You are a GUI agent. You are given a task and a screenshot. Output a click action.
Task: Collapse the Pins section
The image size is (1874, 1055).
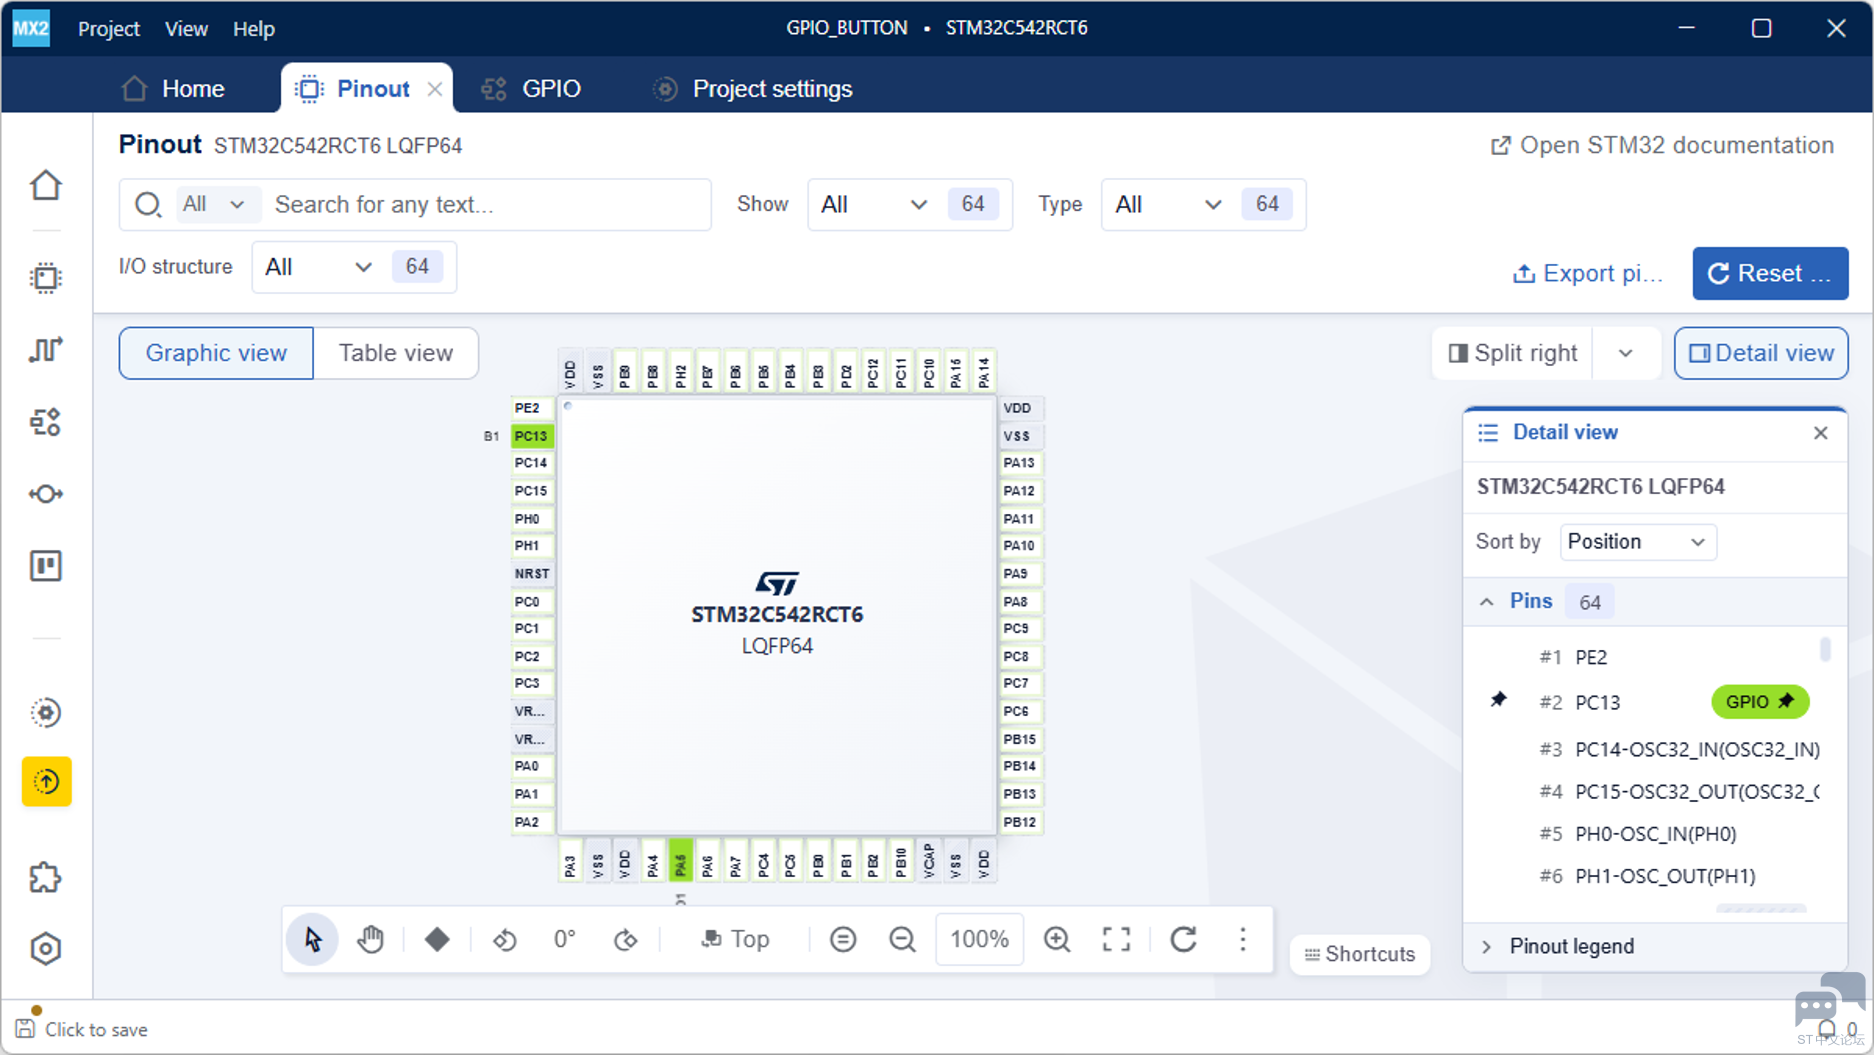coord(1487,602)
